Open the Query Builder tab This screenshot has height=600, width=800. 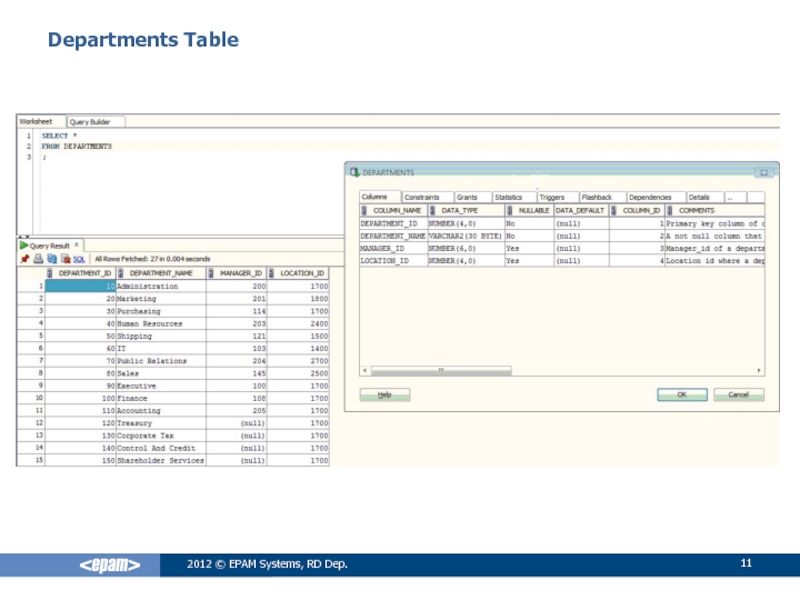coord(96,122)
